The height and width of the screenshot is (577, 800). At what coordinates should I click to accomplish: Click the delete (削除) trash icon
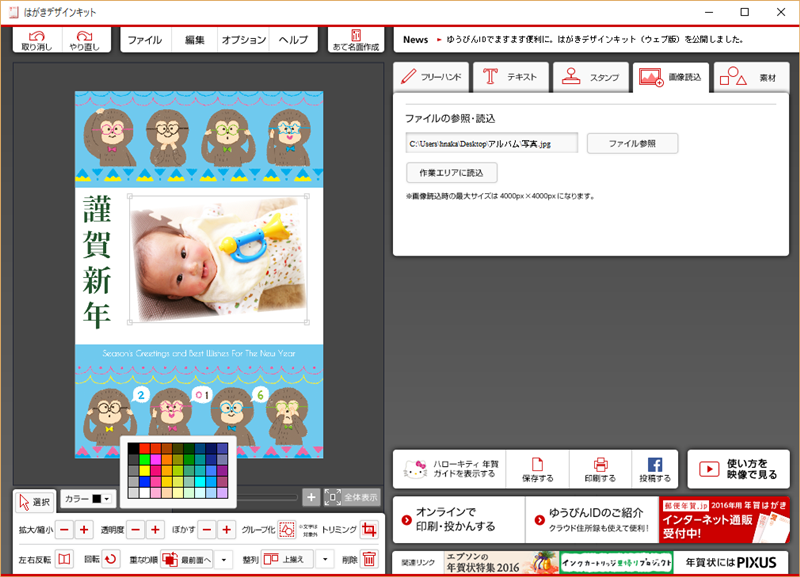[369, 559]
